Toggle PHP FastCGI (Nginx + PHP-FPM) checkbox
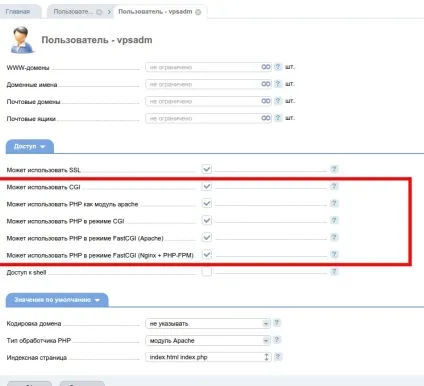Screen dimensions: 424x386 point(207,255)
